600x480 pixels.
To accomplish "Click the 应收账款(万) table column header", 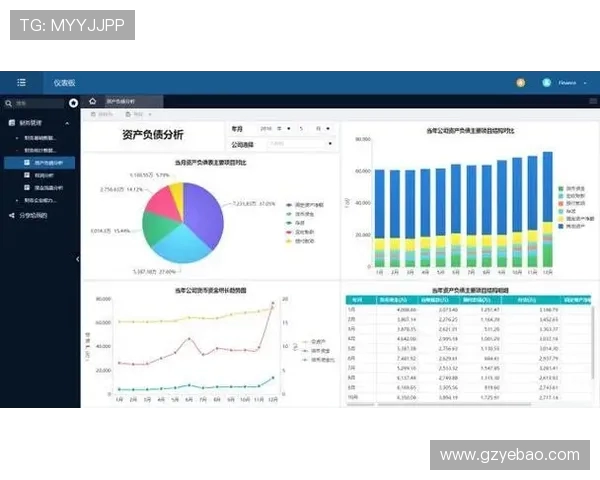I will pyautogui.click(x=439, y=300).
